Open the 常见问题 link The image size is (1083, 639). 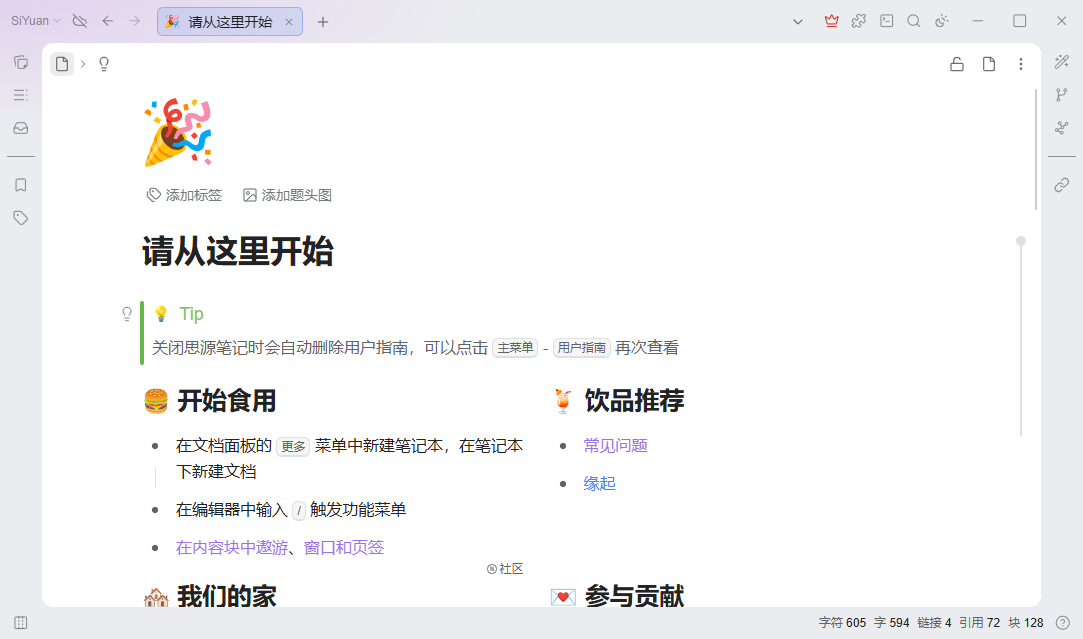tap(615, 446)
